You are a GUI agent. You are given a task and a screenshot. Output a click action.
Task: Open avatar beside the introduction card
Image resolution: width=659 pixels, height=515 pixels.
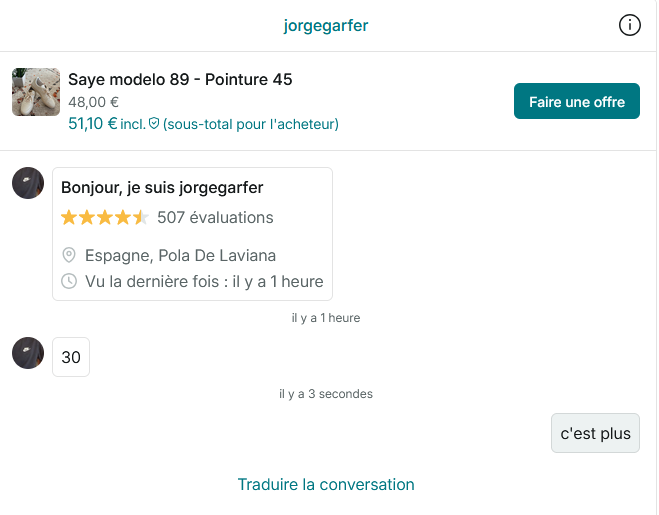[28, 183]
